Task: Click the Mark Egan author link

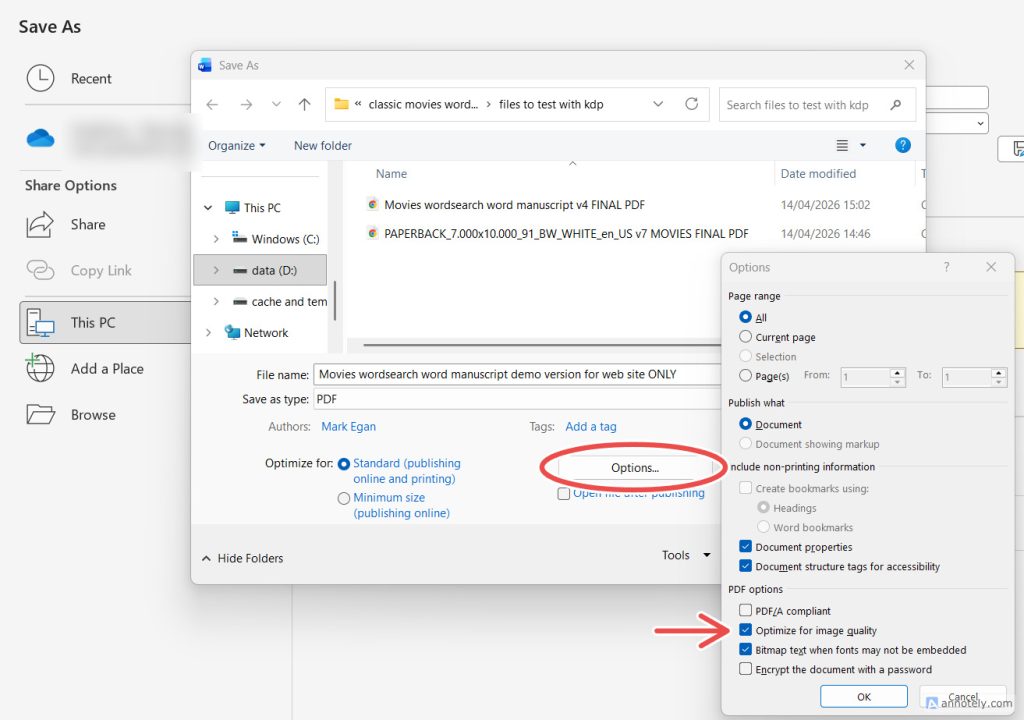Action: 348,427
